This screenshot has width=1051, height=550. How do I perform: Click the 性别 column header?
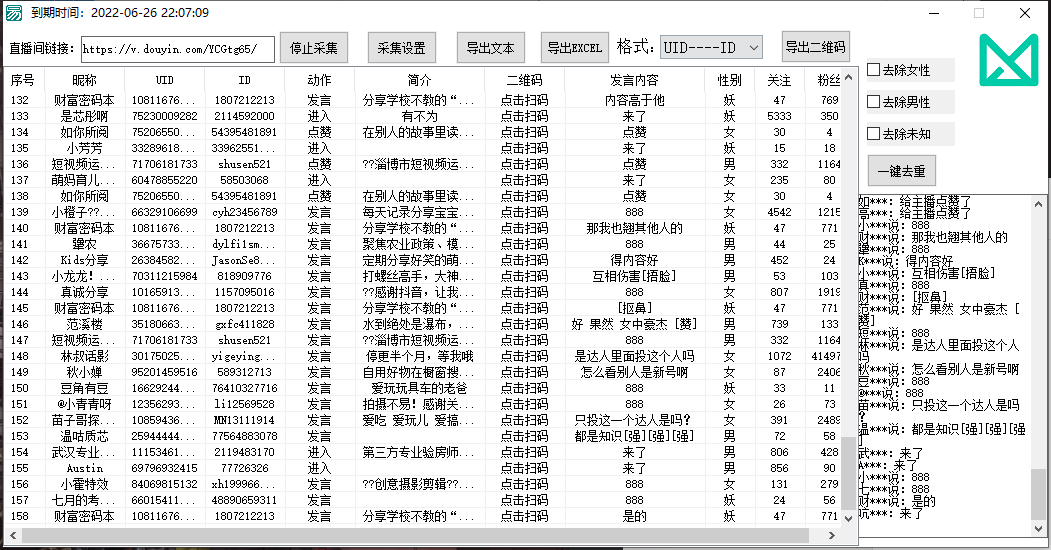[x=729, y=80]
